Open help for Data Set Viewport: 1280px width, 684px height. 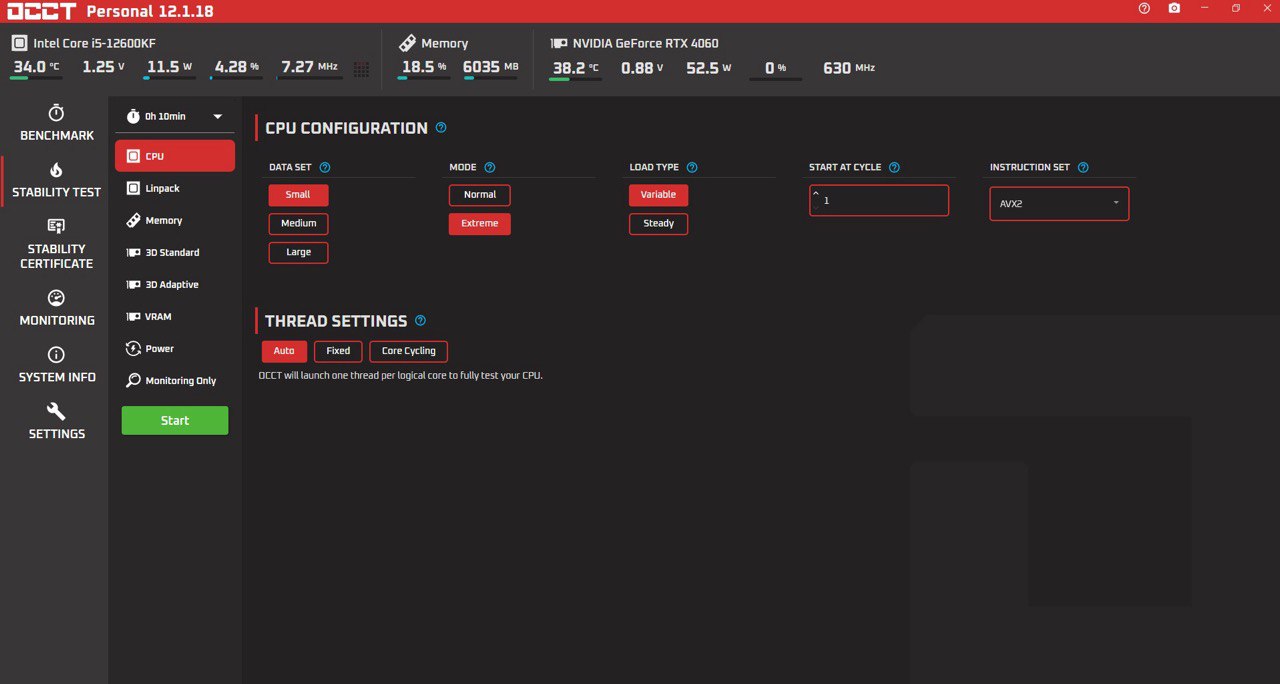(324, 168)
